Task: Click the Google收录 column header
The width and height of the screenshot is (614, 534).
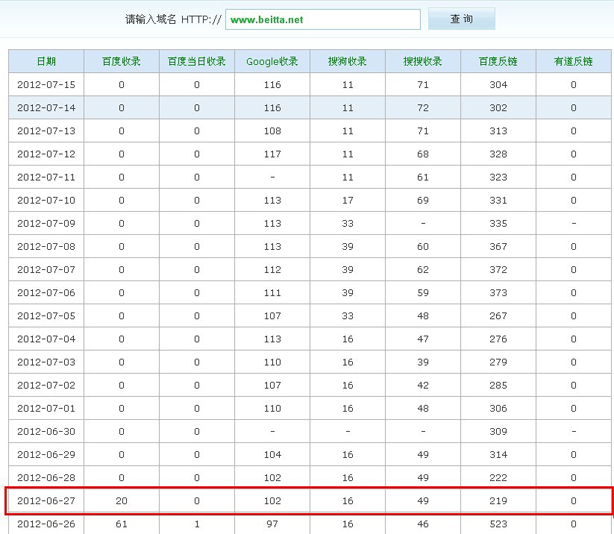Action: [272, 62]
